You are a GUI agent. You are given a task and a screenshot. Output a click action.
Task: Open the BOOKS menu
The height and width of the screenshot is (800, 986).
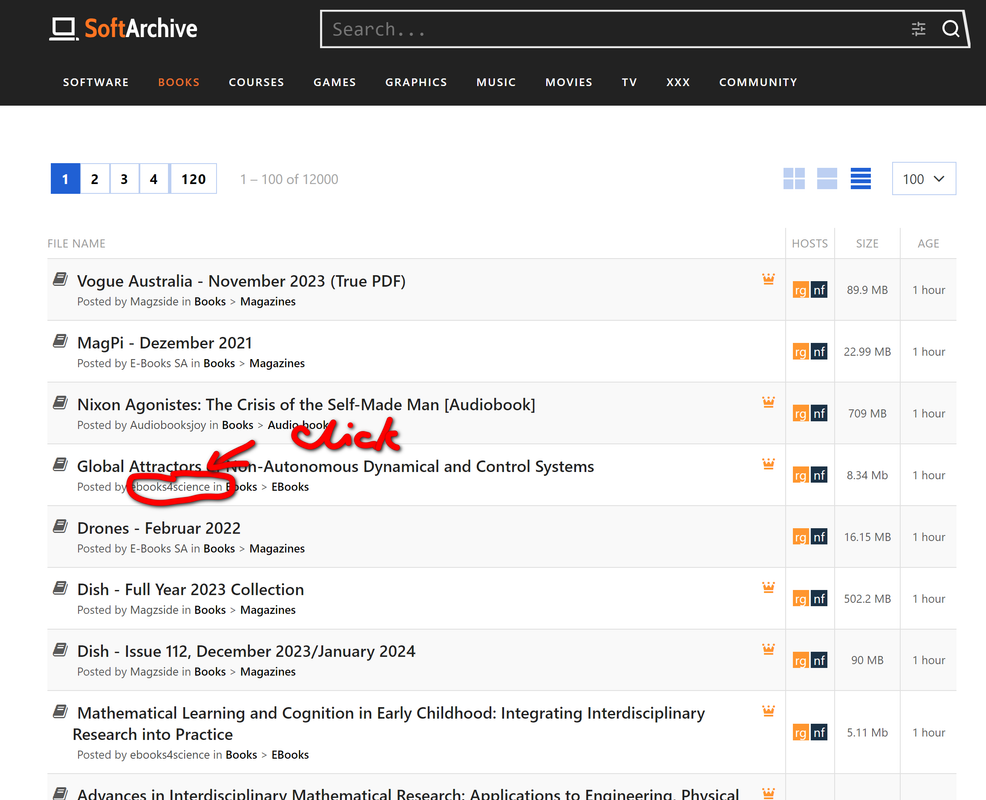click(x=179, y=82)
